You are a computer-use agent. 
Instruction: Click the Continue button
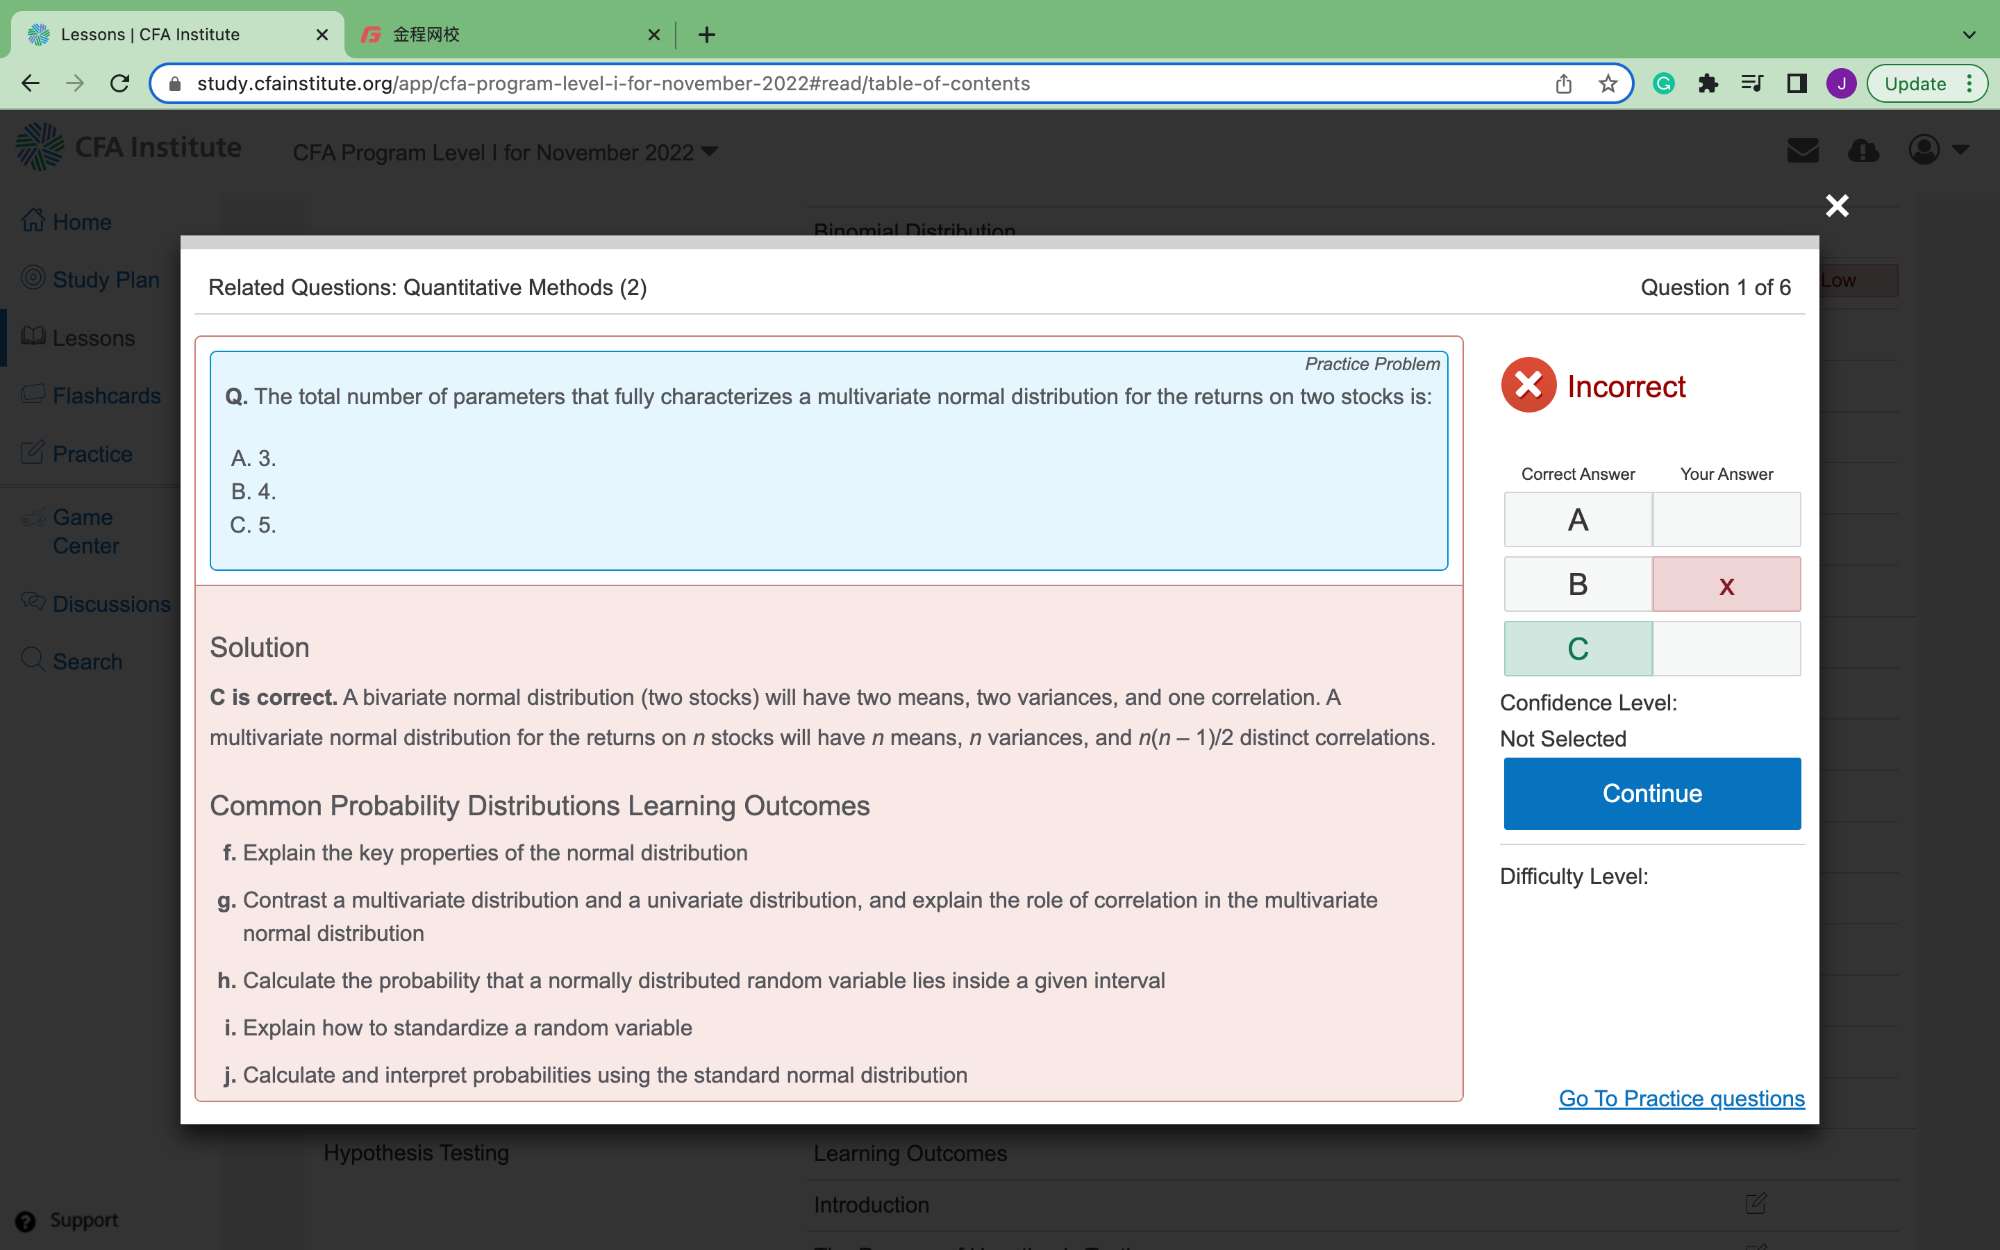[1651, 793]
